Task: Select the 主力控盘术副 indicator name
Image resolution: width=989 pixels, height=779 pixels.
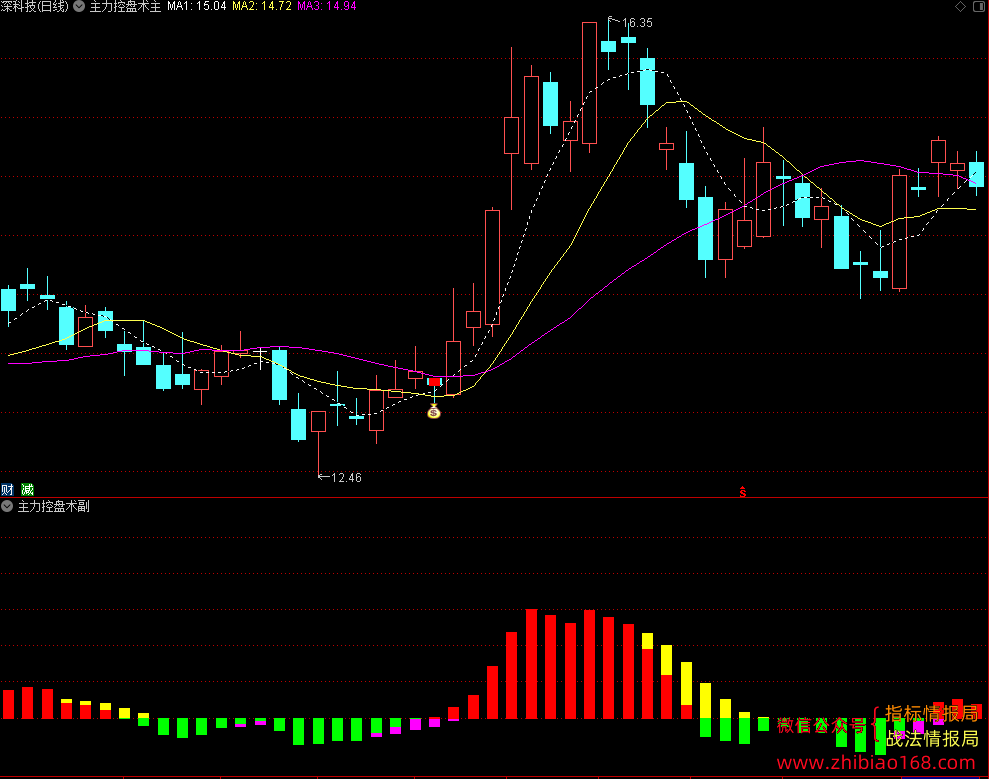Action: pyautogui.click(x=54, y=507)
